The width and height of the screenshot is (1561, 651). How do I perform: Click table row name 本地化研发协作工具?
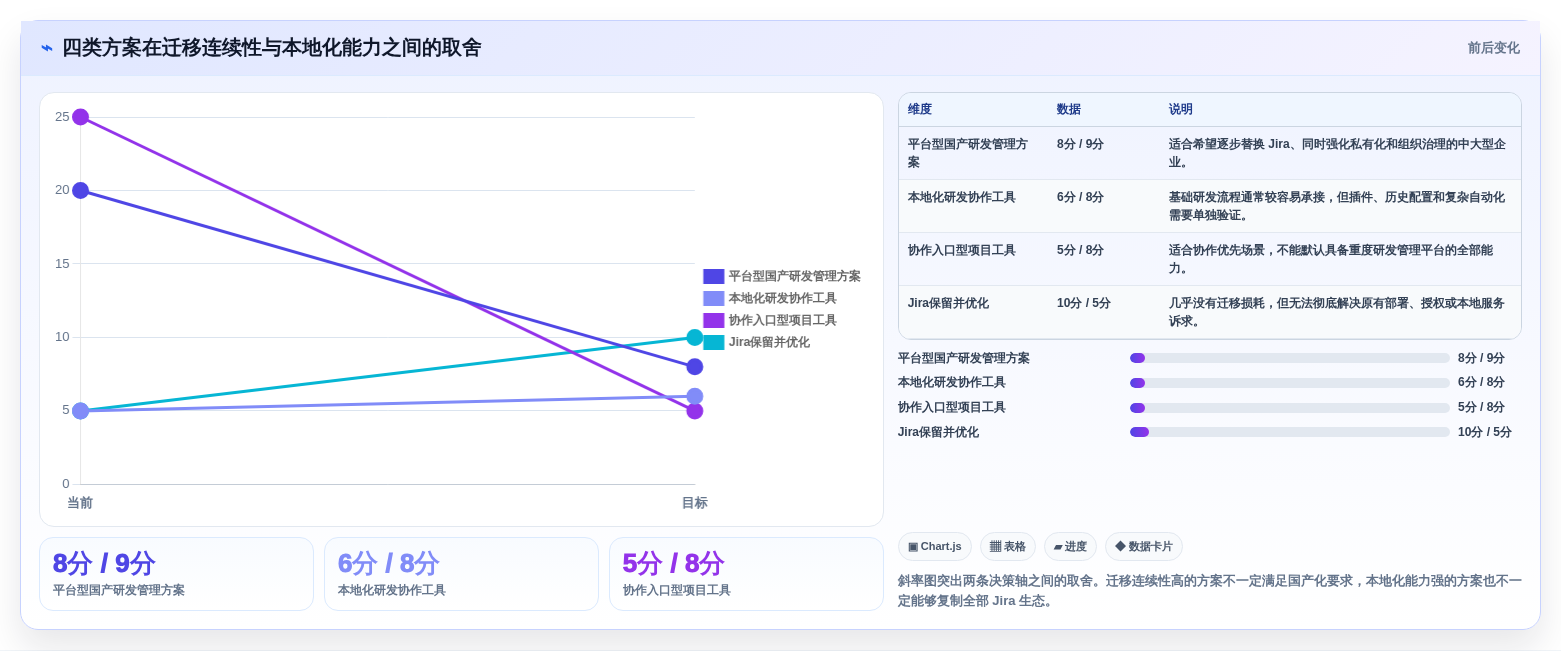pos(962,197)
